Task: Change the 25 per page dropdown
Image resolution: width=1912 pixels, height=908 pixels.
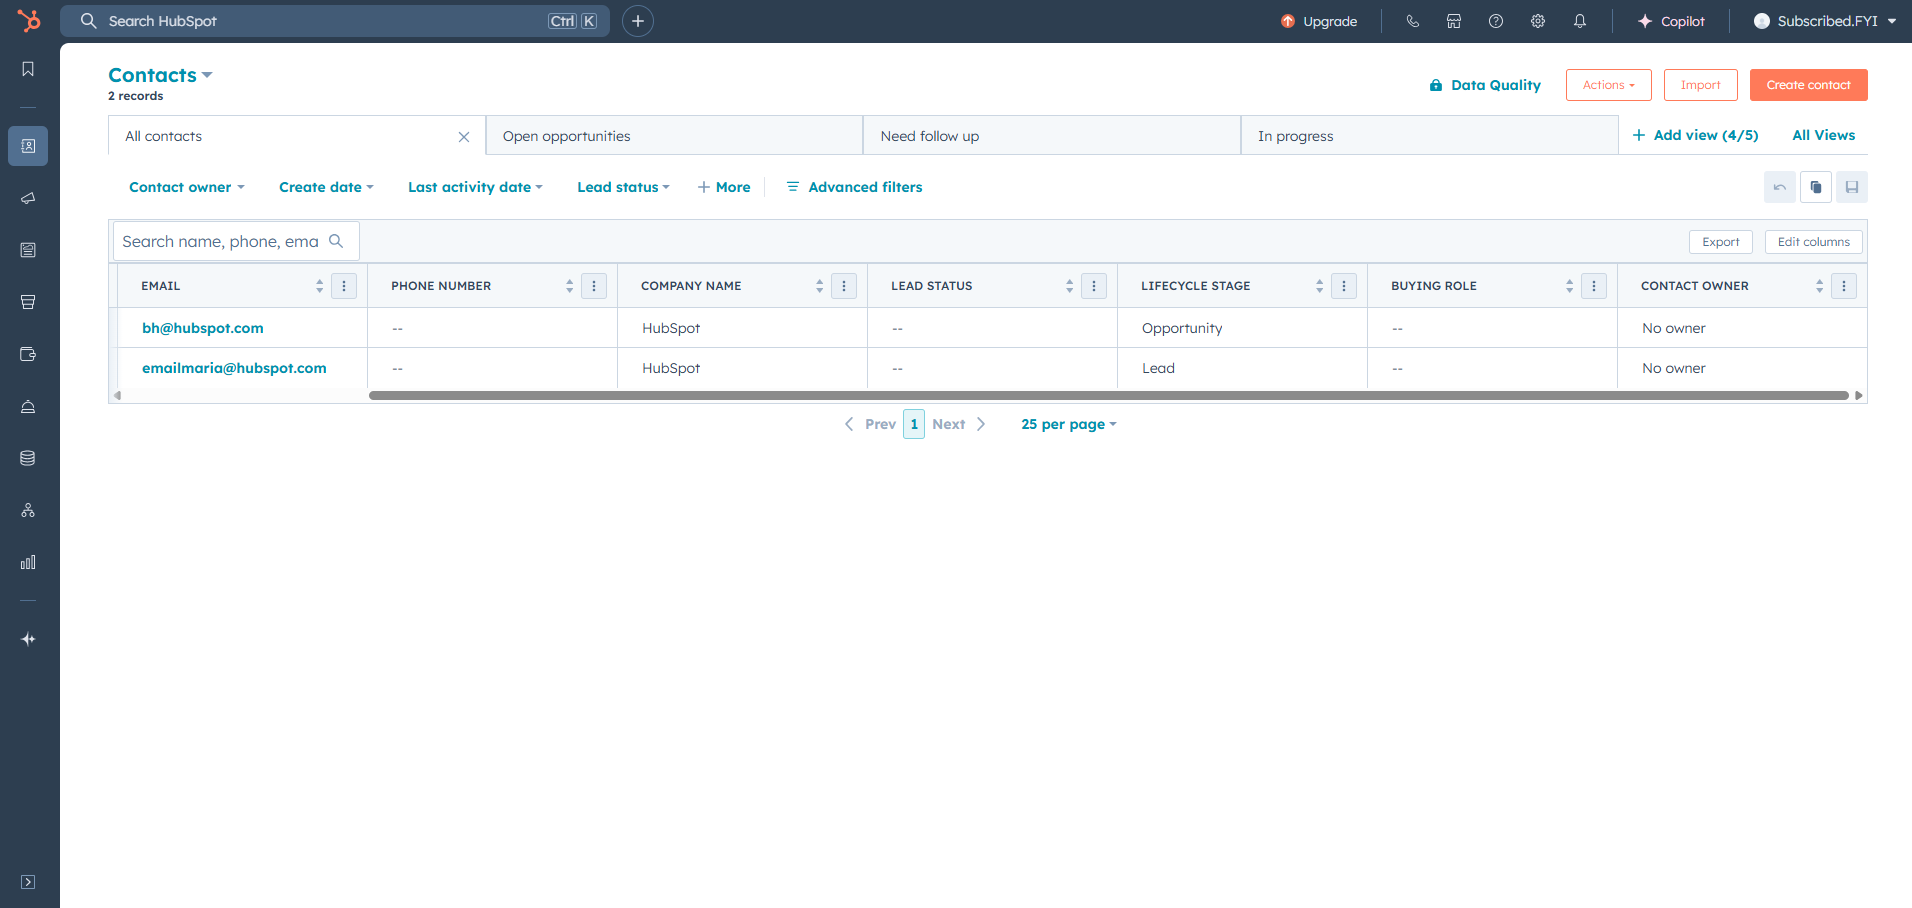Action: tap(1068, 424)
